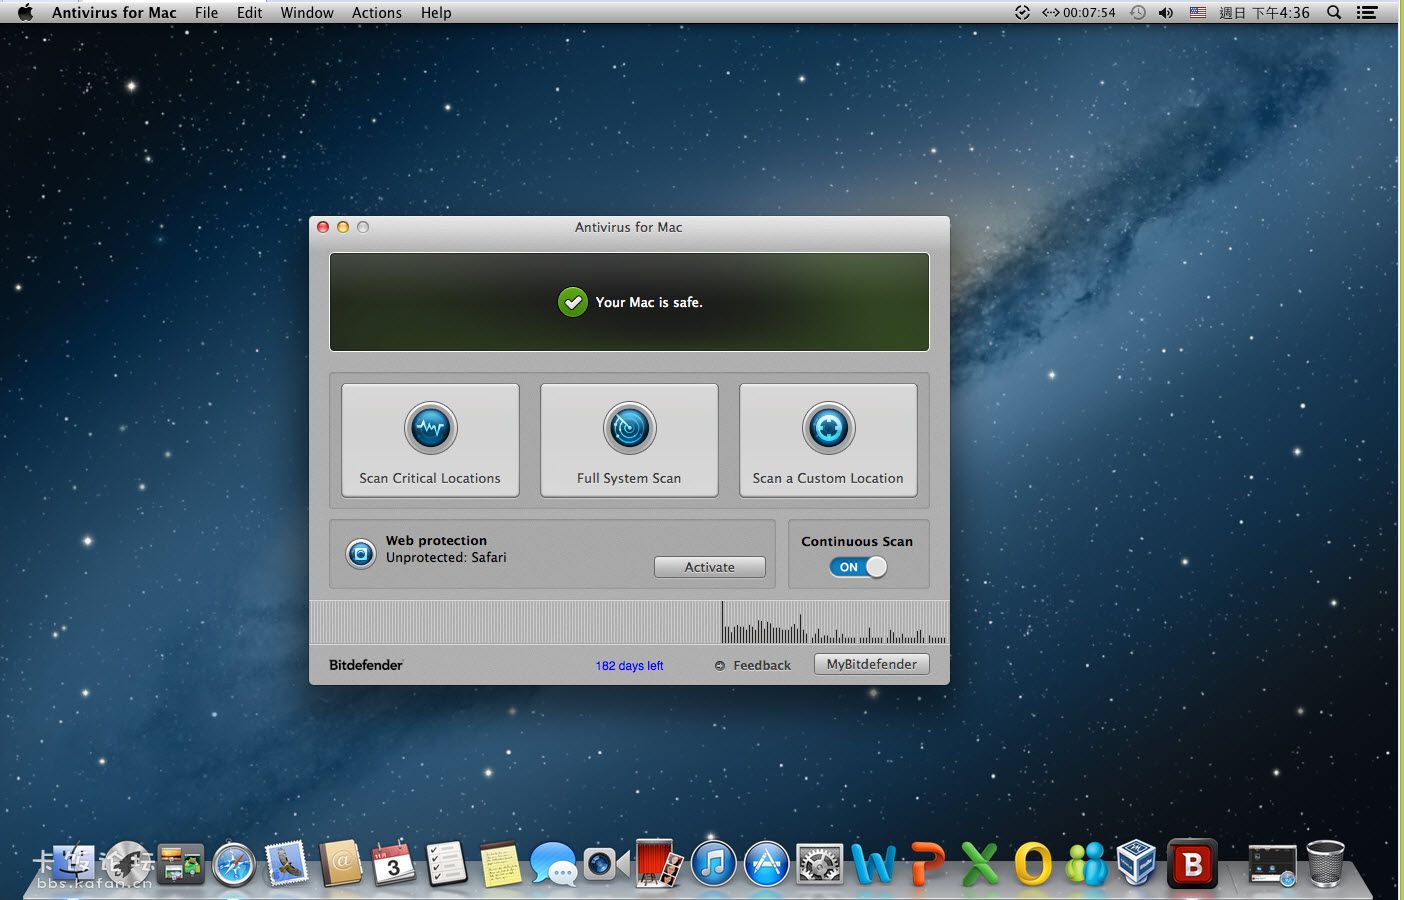Open FaceTime camera icon in Dock
This screenshot has width=1404, height=900.
click(606, 863)
